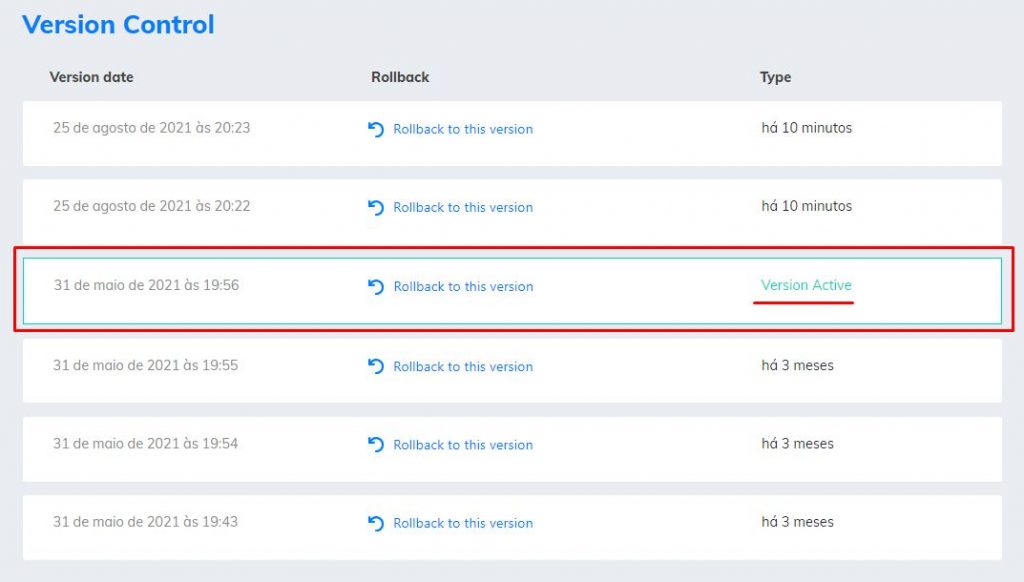Click rollback arrow icon for 31 de maio 19:56
This screenshot has width=1024, height=582.
(376, 287)
